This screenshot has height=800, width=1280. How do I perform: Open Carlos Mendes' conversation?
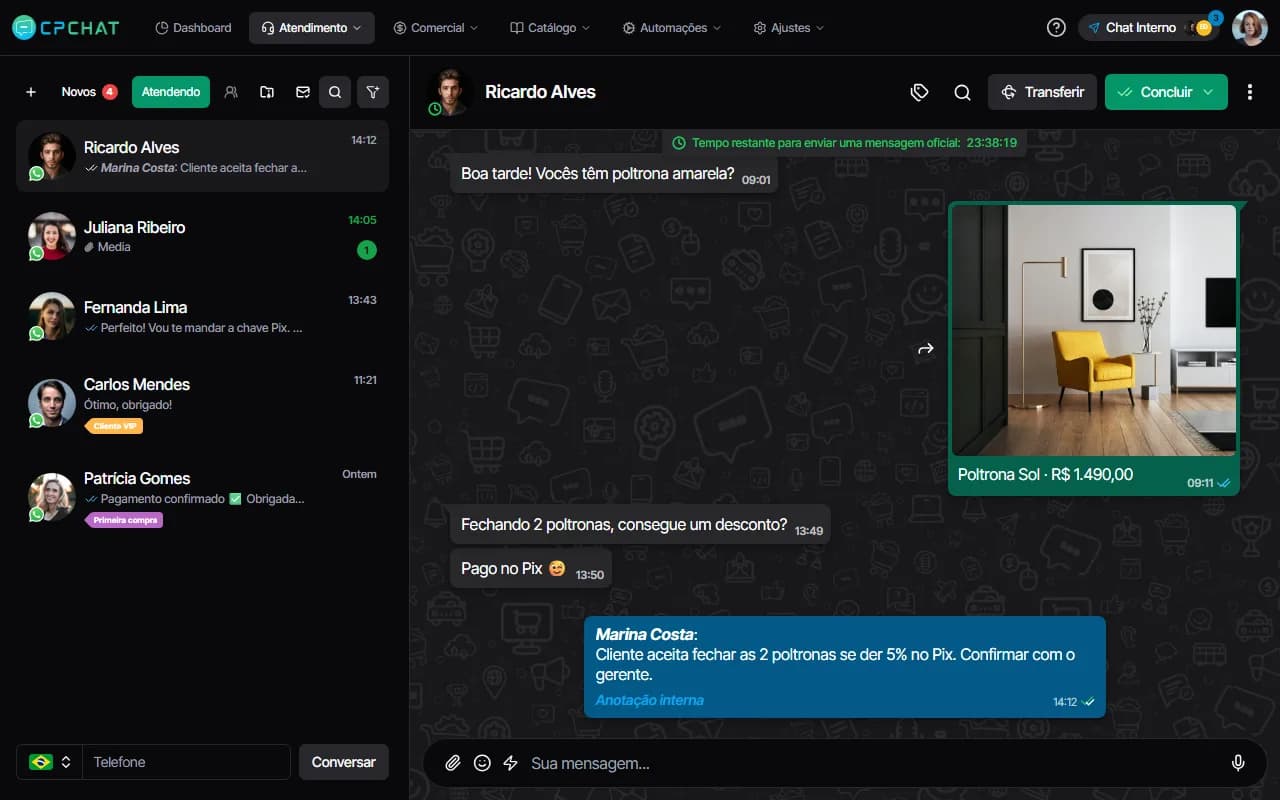[202, 403]
